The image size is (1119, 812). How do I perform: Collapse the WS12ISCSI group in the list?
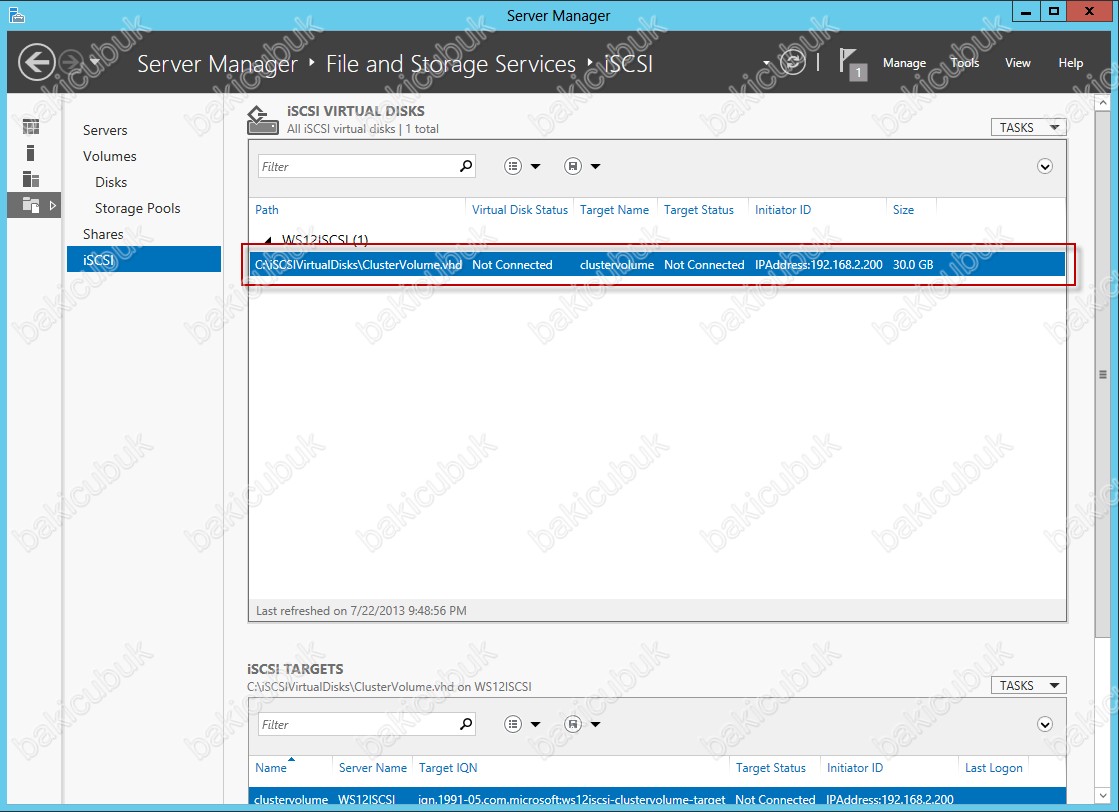coord(266,240)
